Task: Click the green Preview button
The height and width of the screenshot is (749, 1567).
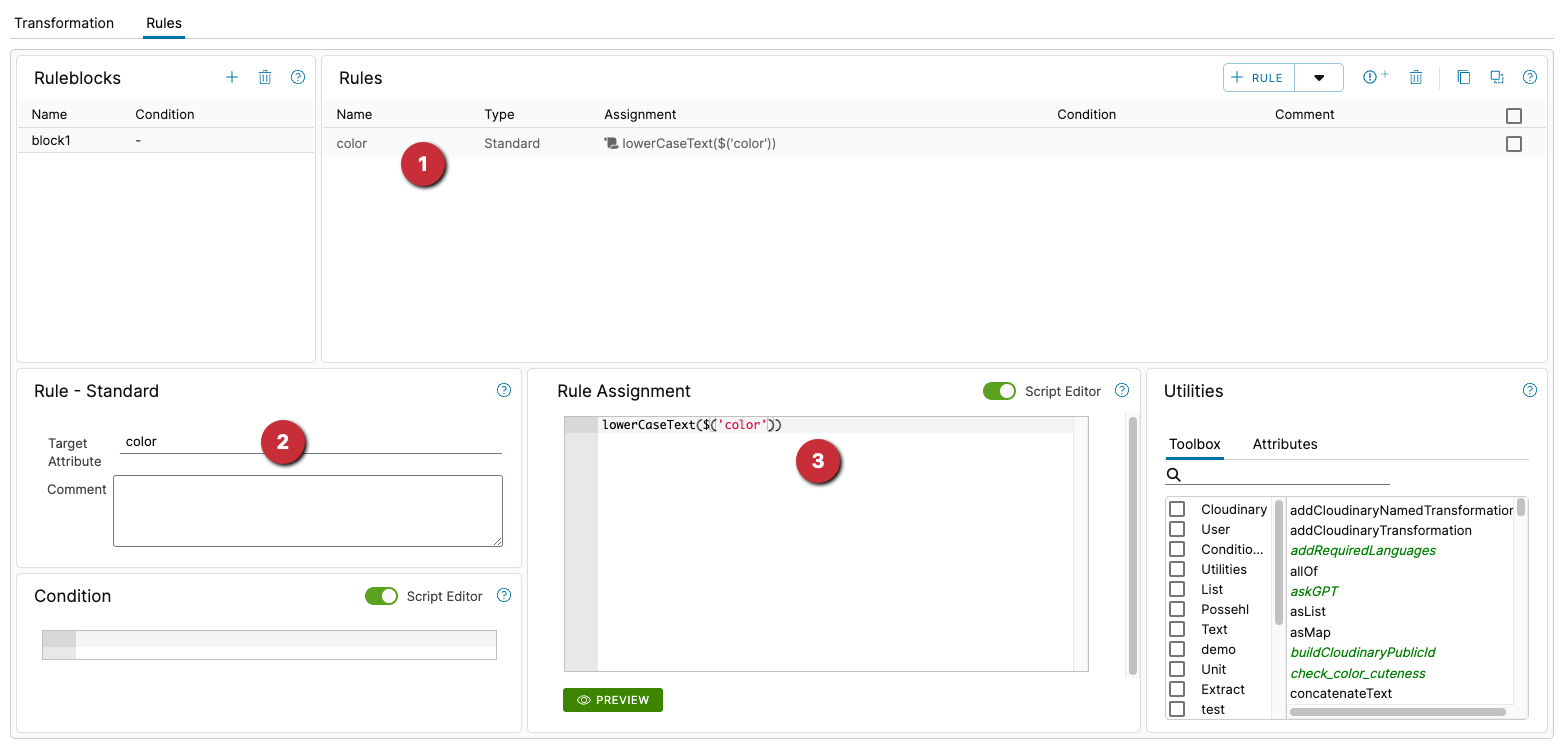Action: click(x=612, y=700)
